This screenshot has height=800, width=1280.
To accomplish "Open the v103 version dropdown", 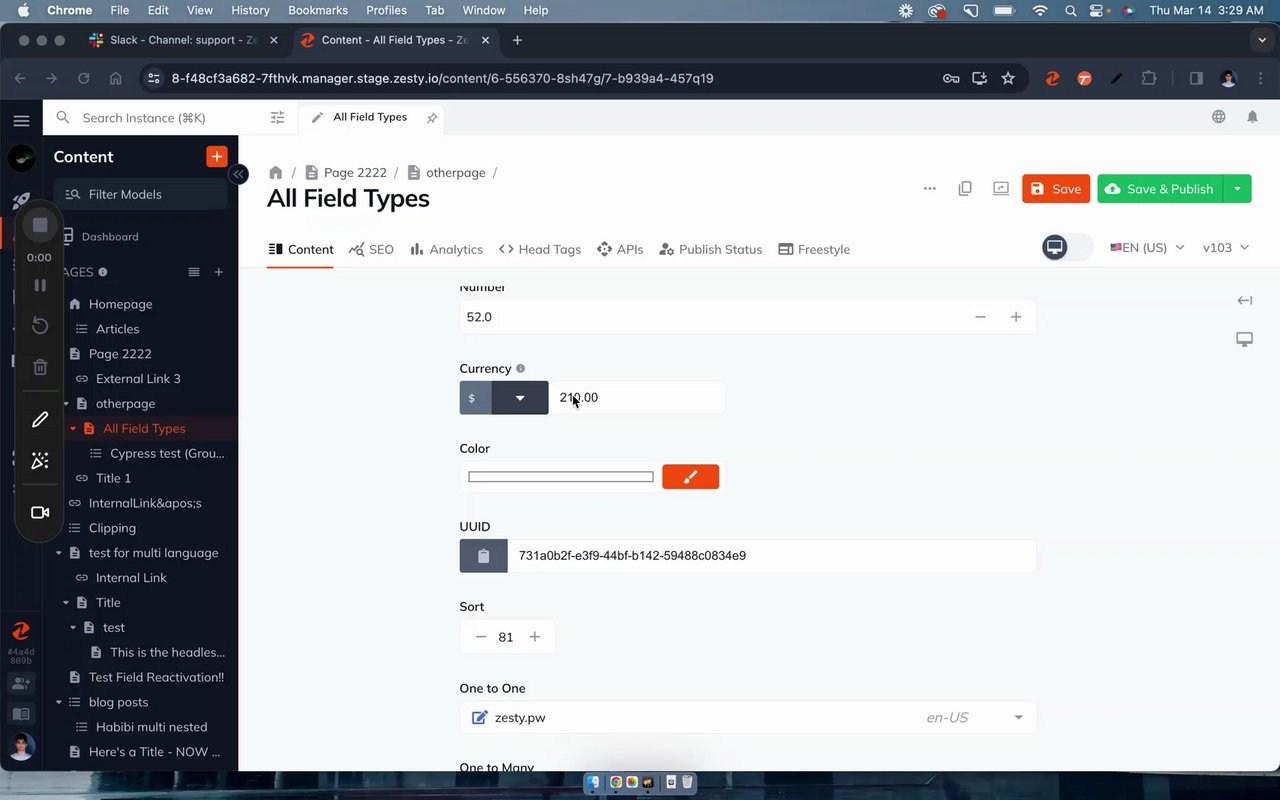I will [x=1226, y=247].
